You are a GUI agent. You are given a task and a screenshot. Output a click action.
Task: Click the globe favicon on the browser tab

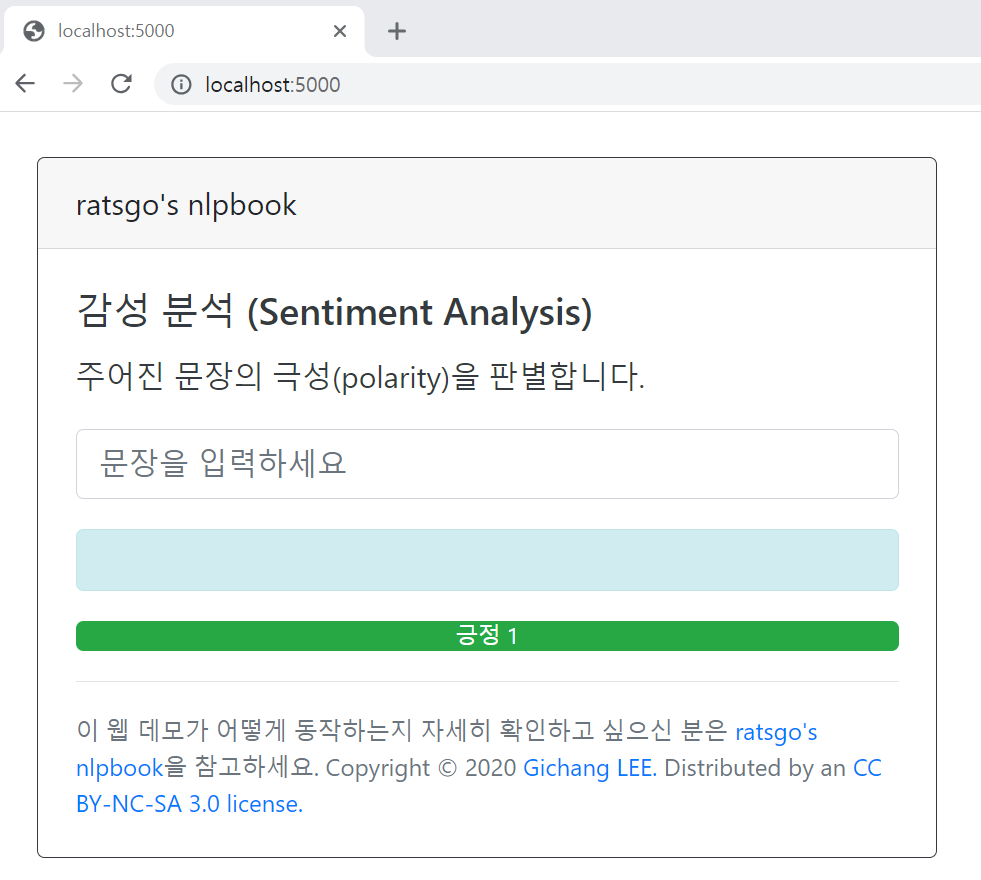click(x=33, y=31)
